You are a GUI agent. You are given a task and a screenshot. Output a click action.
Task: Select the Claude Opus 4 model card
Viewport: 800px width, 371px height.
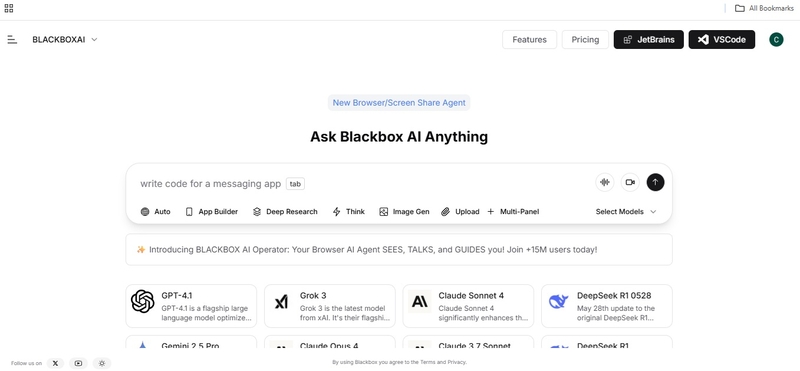click(x=330, y=342)
